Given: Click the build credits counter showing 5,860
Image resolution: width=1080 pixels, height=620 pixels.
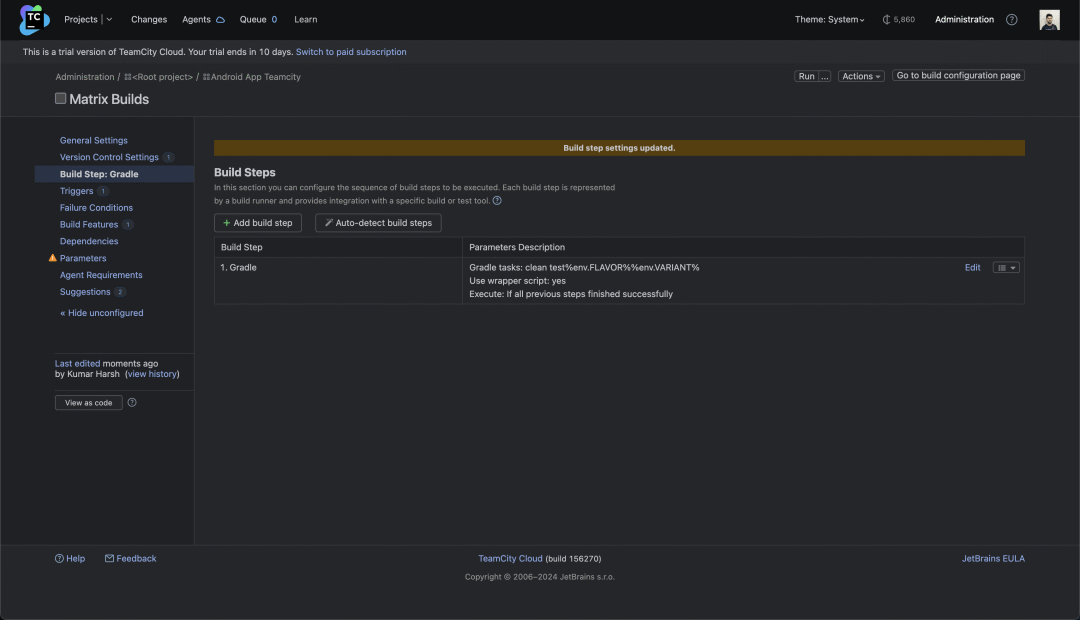Looking at the screenshot, I should (898, 19).
